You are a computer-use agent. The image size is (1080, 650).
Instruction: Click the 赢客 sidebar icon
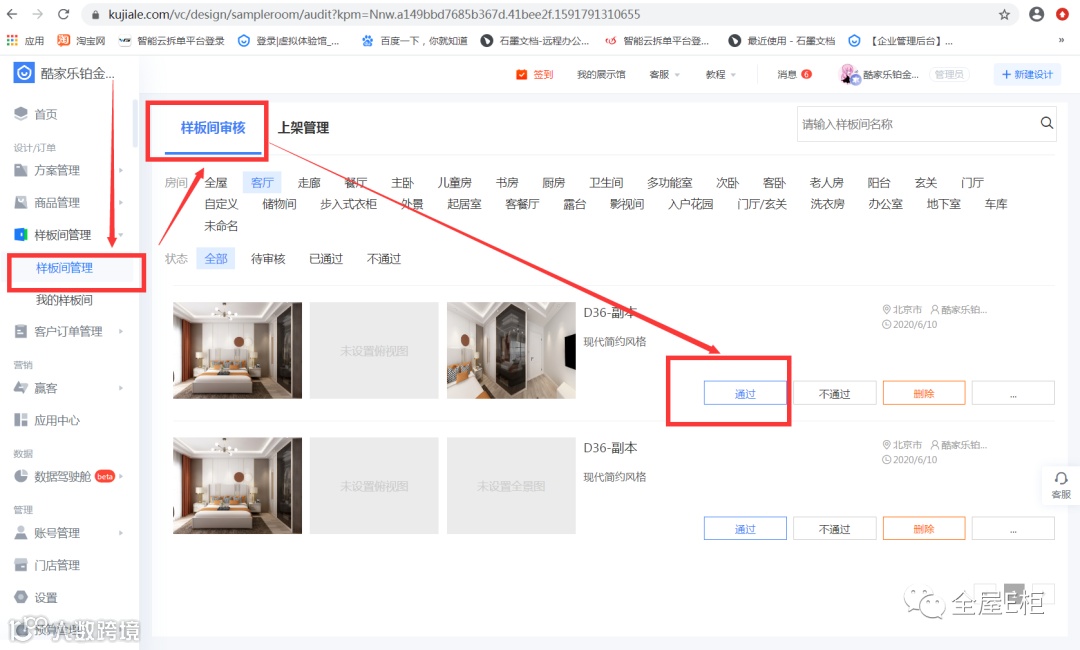pos(21,388)
